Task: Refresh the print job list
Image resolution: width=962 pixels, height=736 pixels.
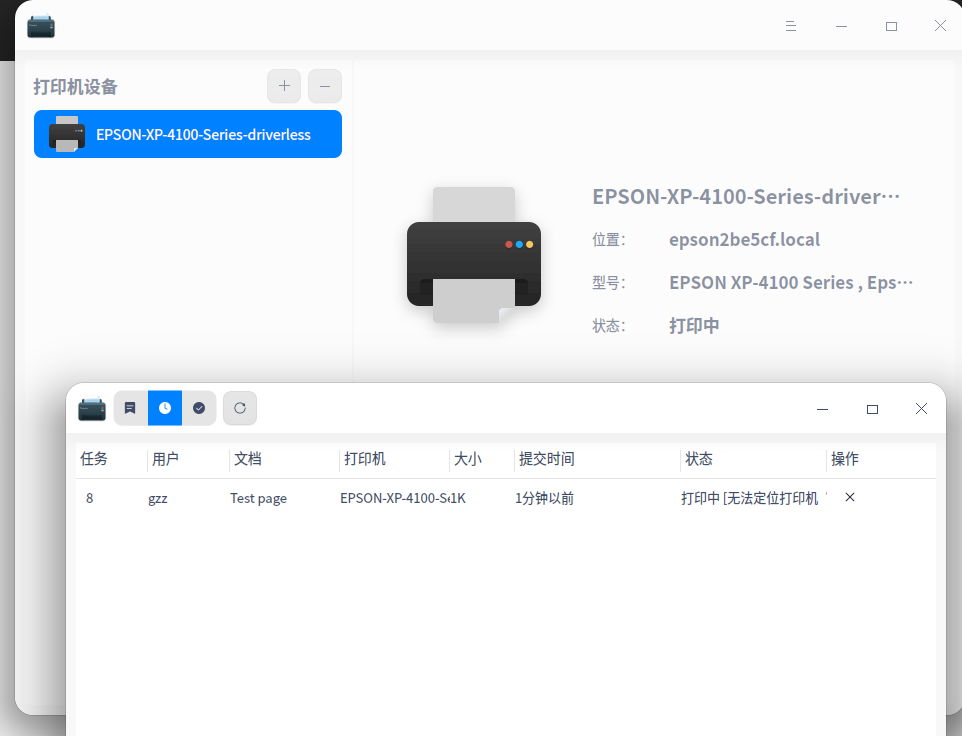Action: click(240, 408)
